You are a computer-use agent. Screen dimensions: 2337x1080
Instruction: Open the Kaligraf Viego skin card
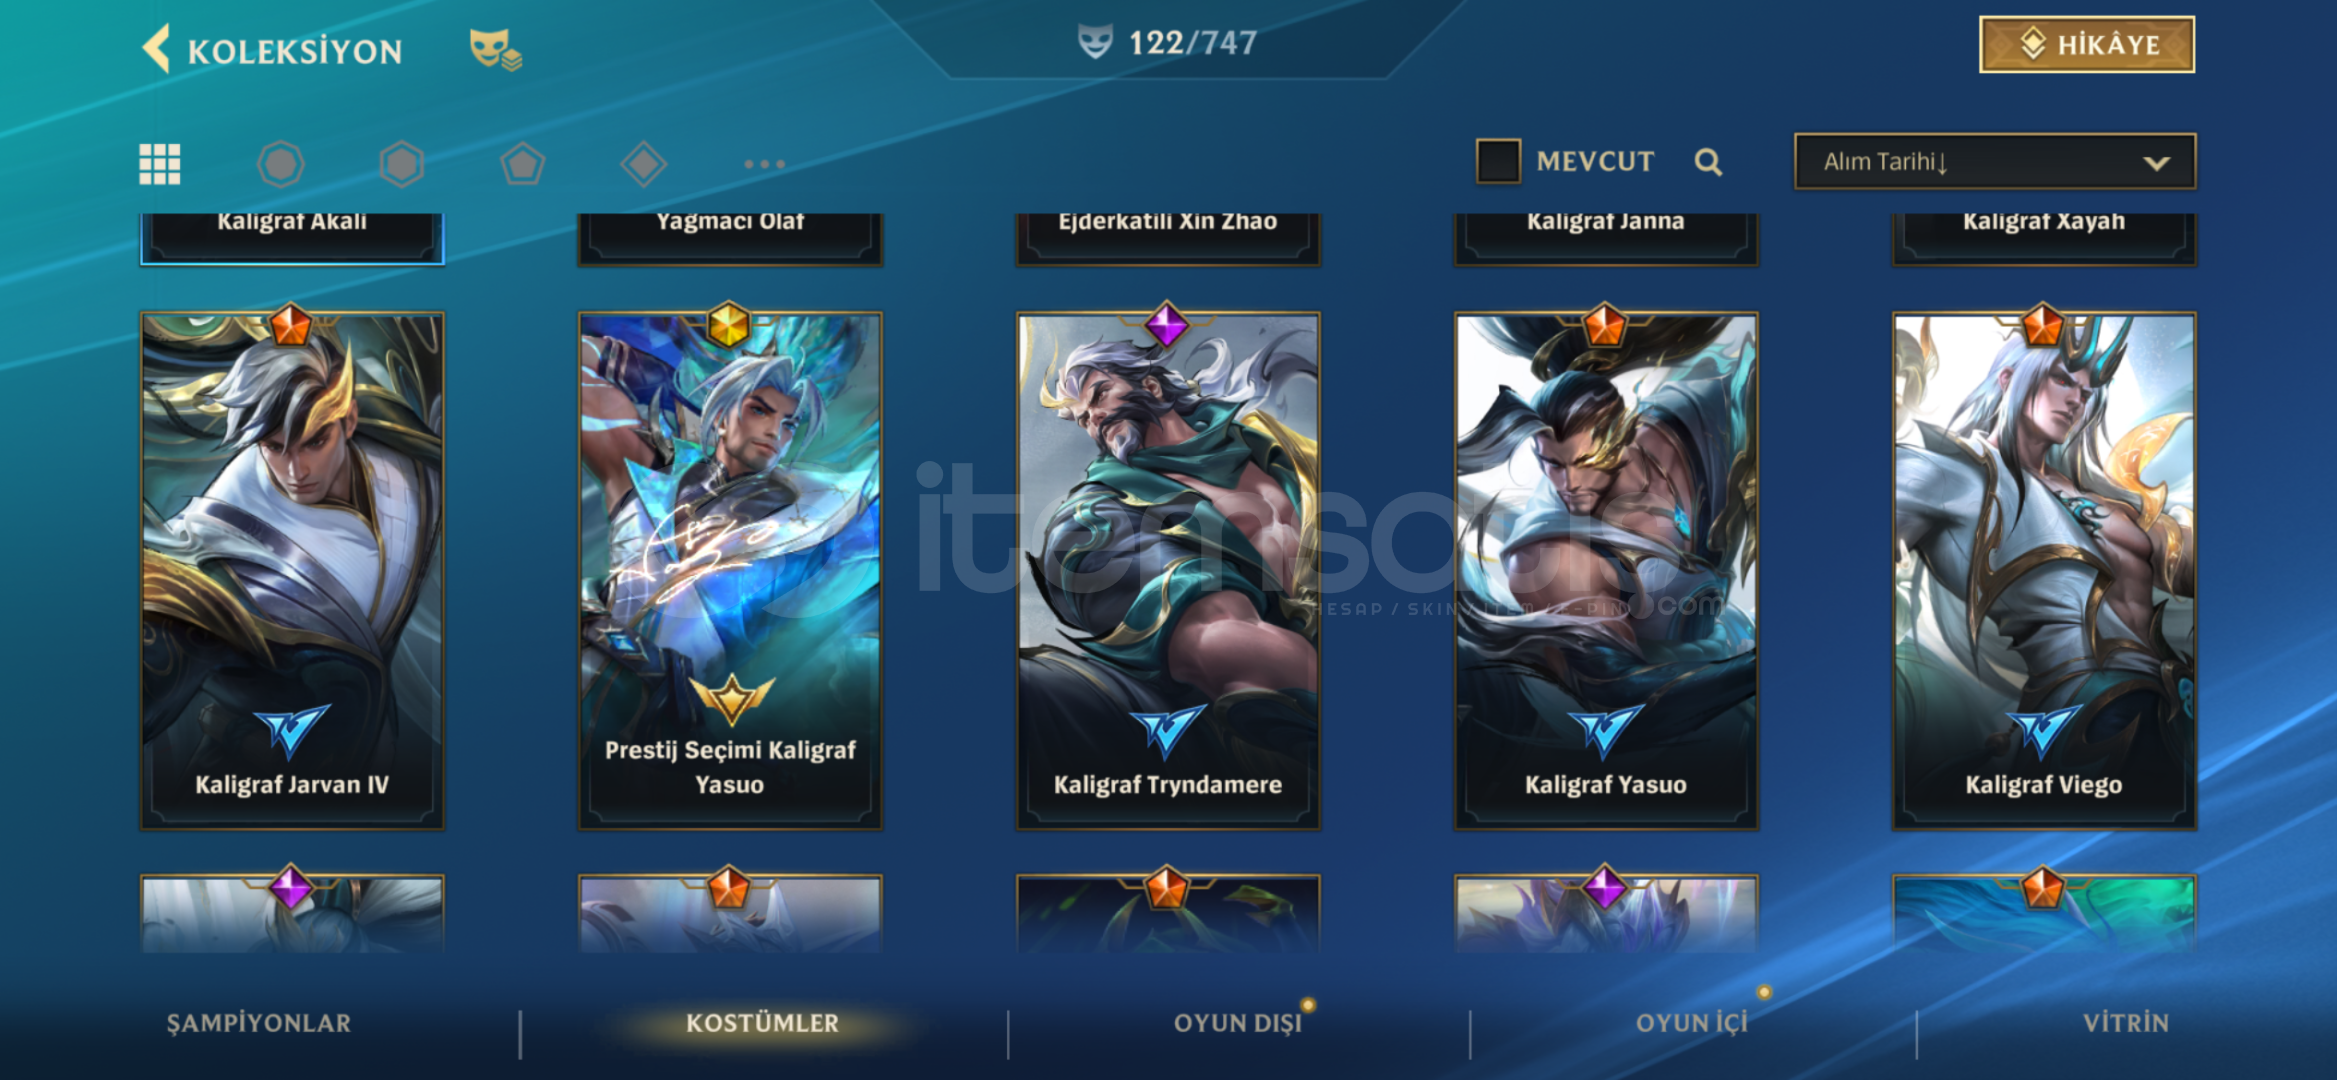coord(2044,570)
